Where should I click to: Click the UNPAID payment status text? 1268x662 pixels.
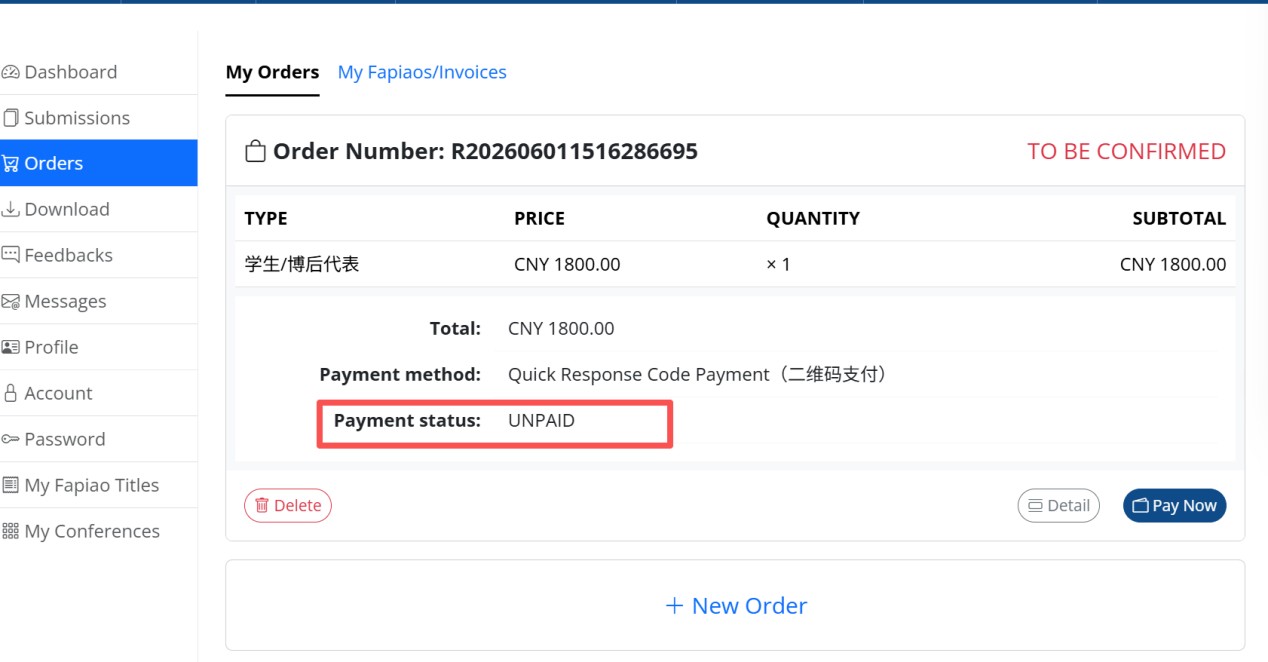coord(541,421)
